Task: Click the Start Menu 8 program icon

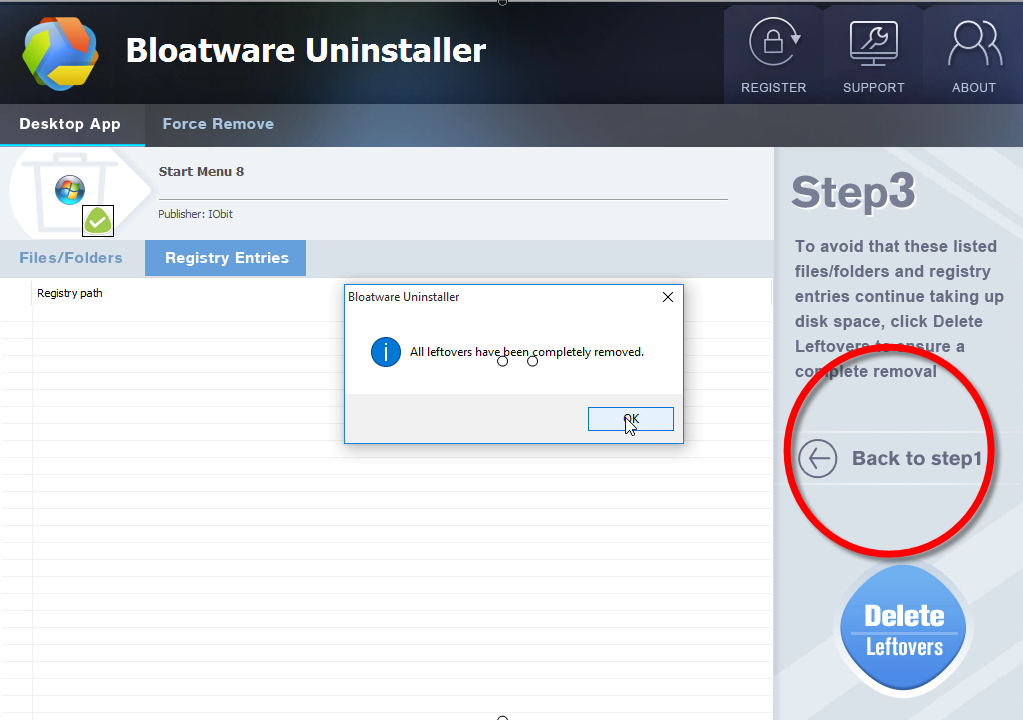Action: 70,190
